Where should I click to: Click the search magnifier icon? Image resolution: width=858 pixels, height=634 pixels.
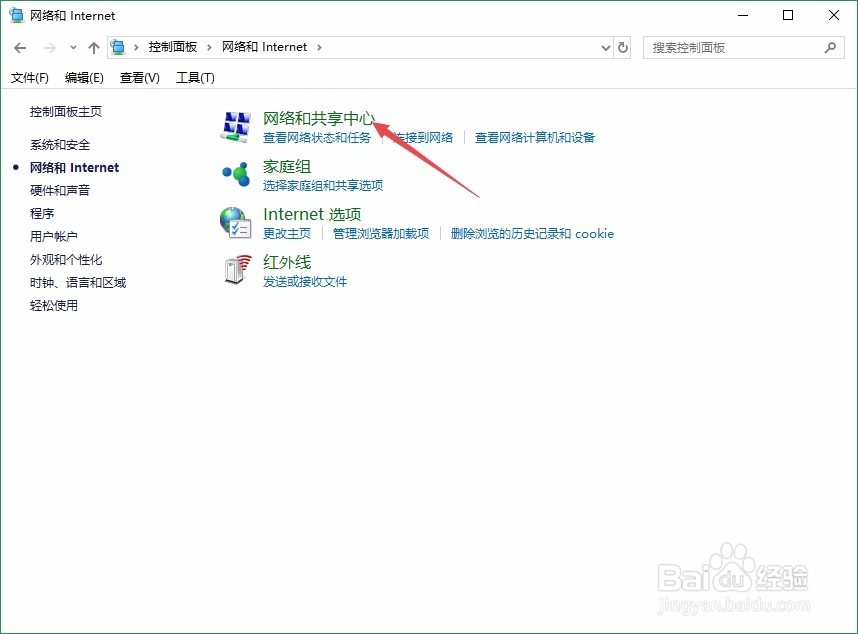[x=830, y=47]
